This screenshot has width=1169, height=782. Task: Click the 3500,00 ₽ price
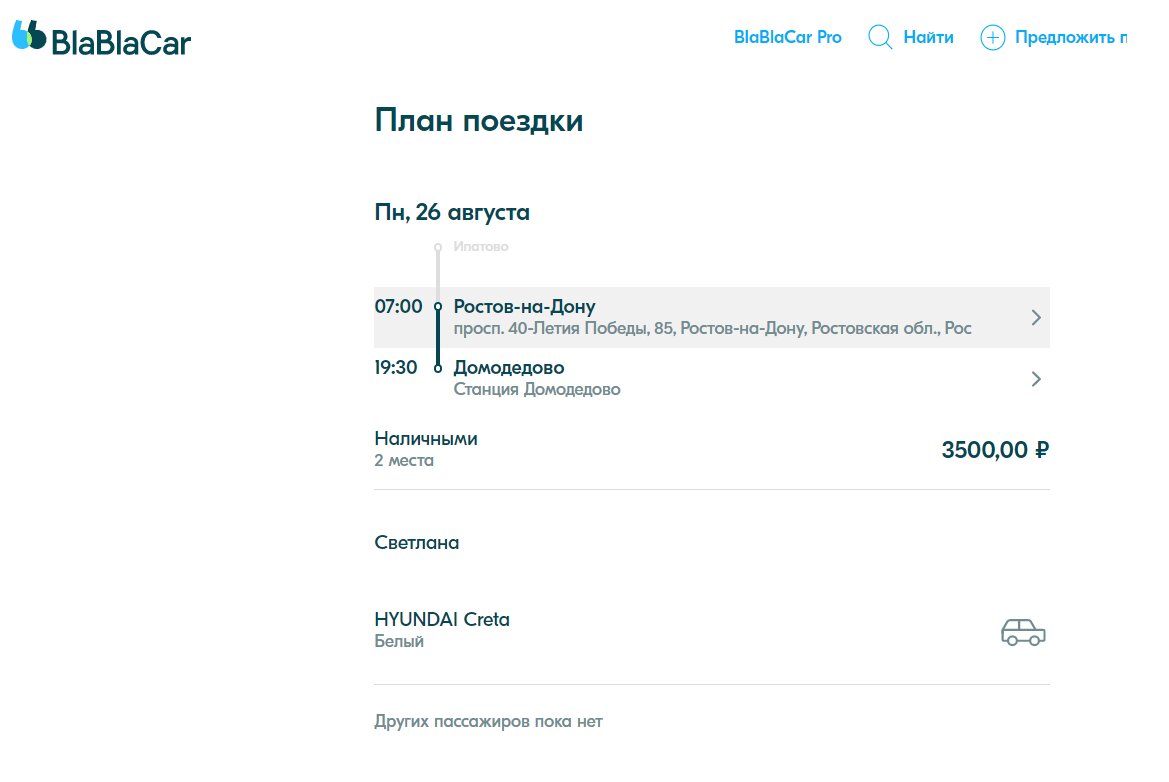point(995,450)
